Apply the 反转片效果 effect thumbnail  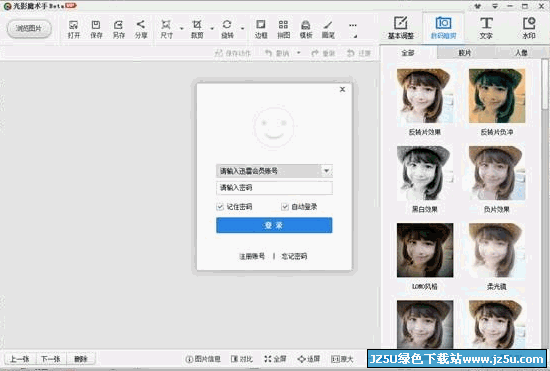coord(425,96)
